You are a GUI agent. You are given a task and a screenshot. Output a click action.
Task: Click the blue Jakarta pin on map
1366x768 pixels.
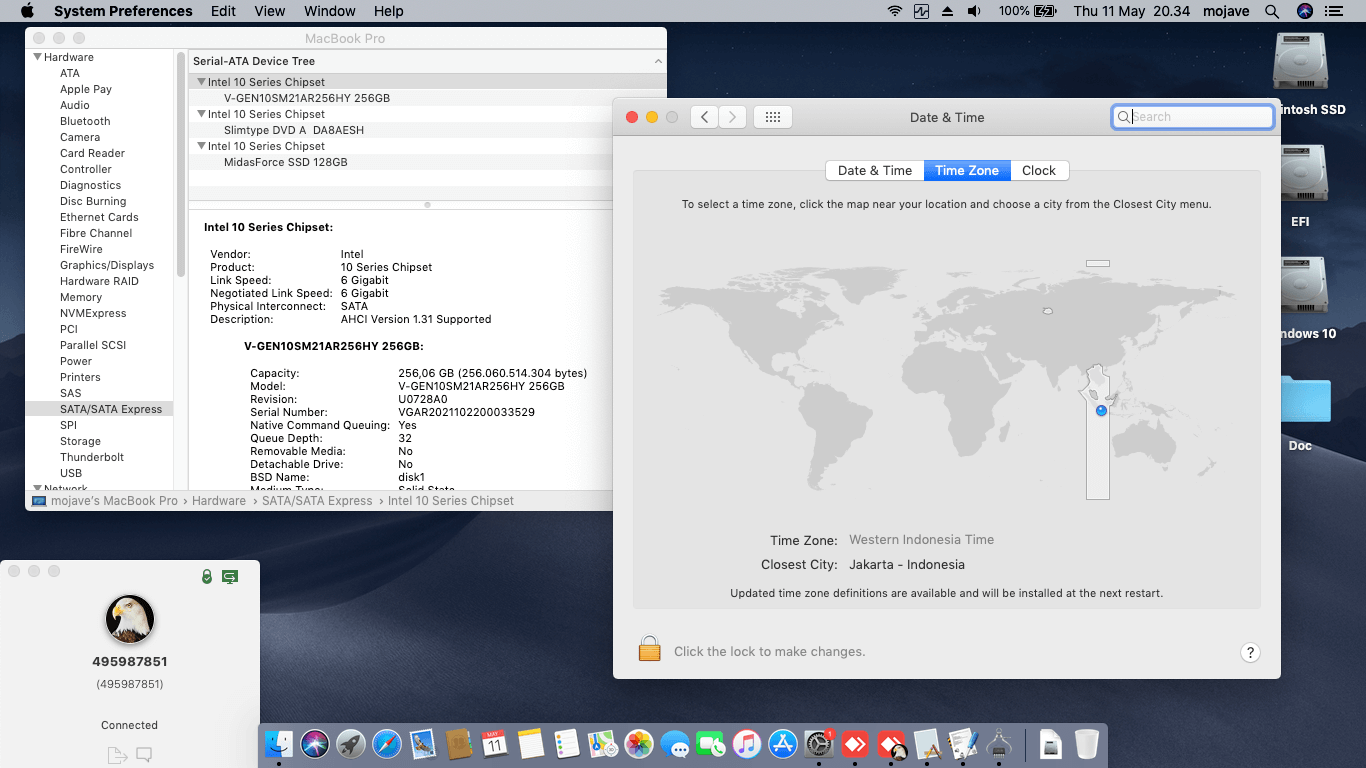[1101, 411]
